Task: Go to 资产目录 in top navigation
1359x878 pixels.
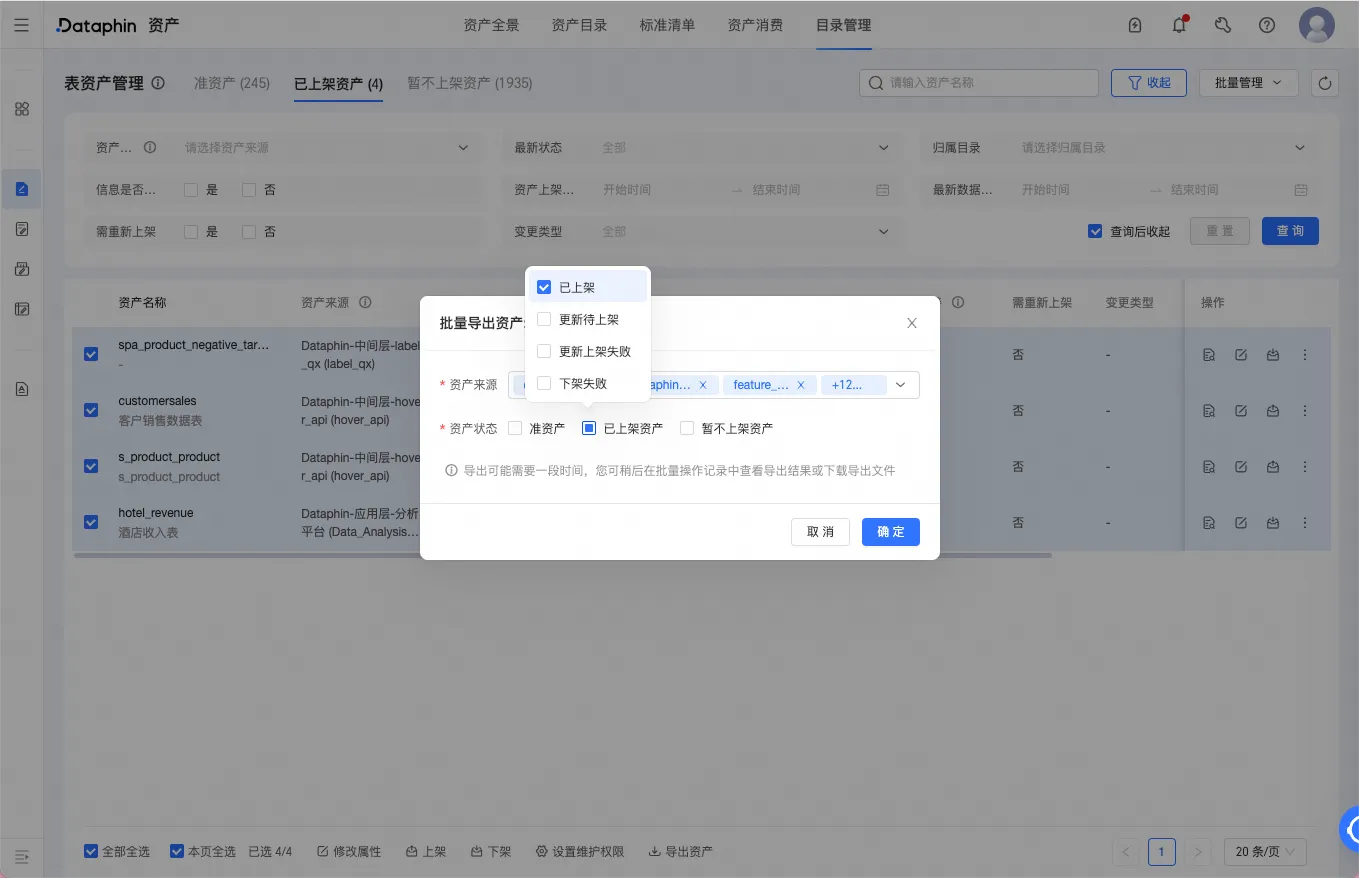Action: (580, 25)
